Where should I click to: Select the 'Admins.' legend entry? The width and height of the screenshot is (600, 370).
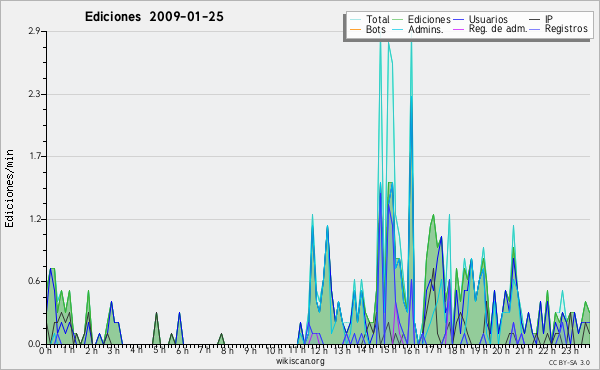coord(426,29)
